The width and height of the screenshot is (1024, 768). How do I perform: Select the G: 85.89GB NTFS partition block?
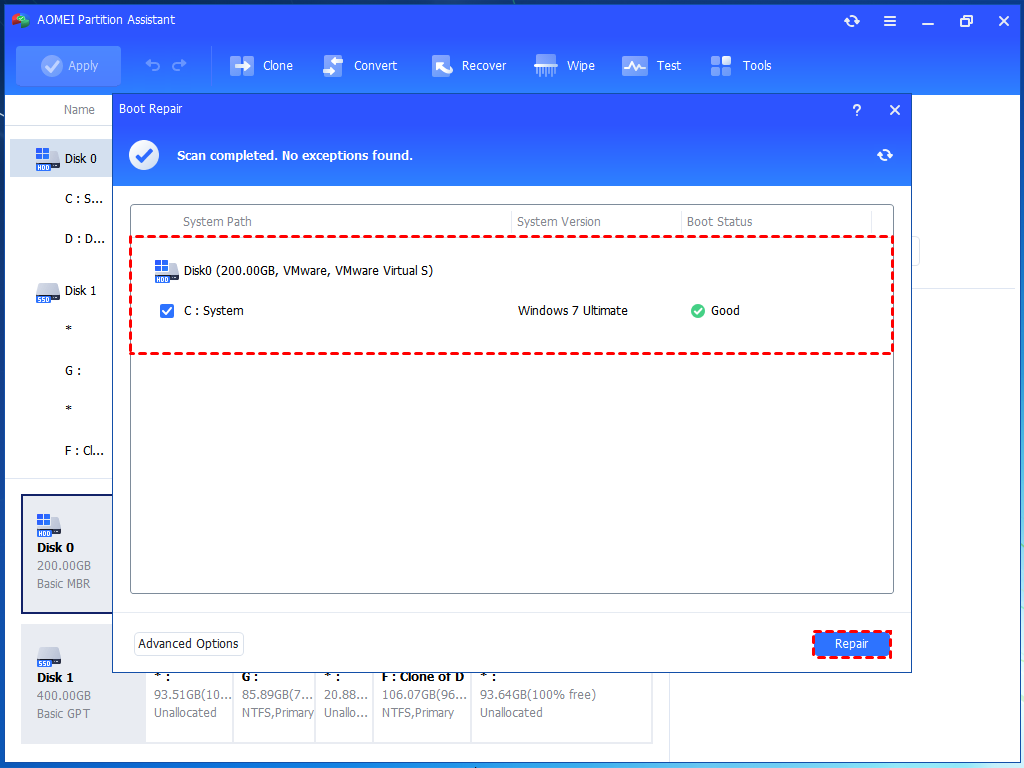coord(274,708)
